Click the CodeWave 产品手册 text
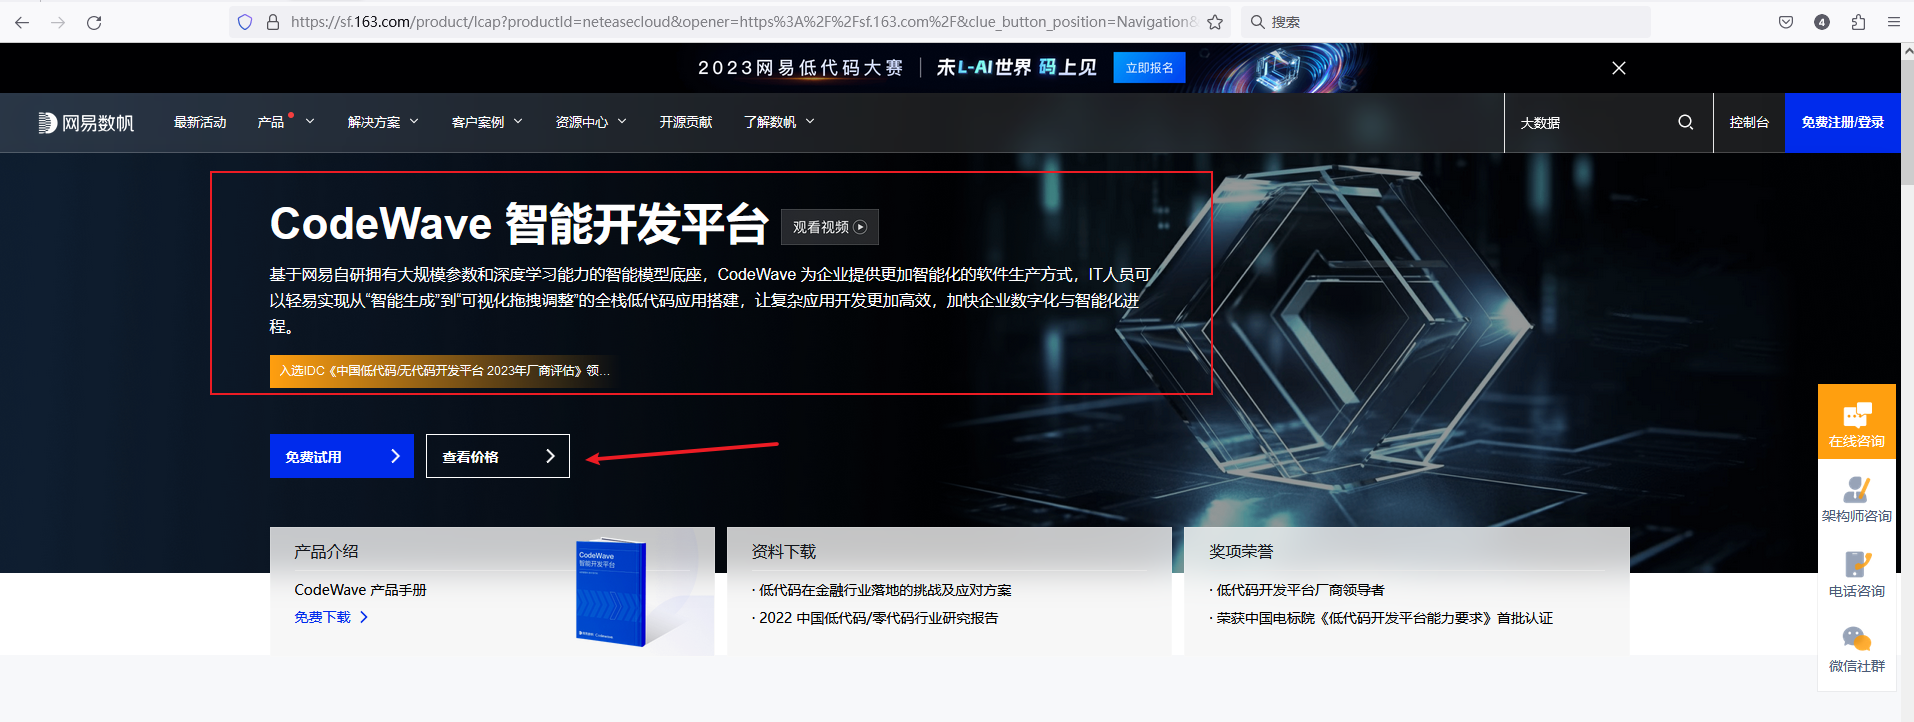The height and width of the screenshot is (722, 1914). (360, 590)
